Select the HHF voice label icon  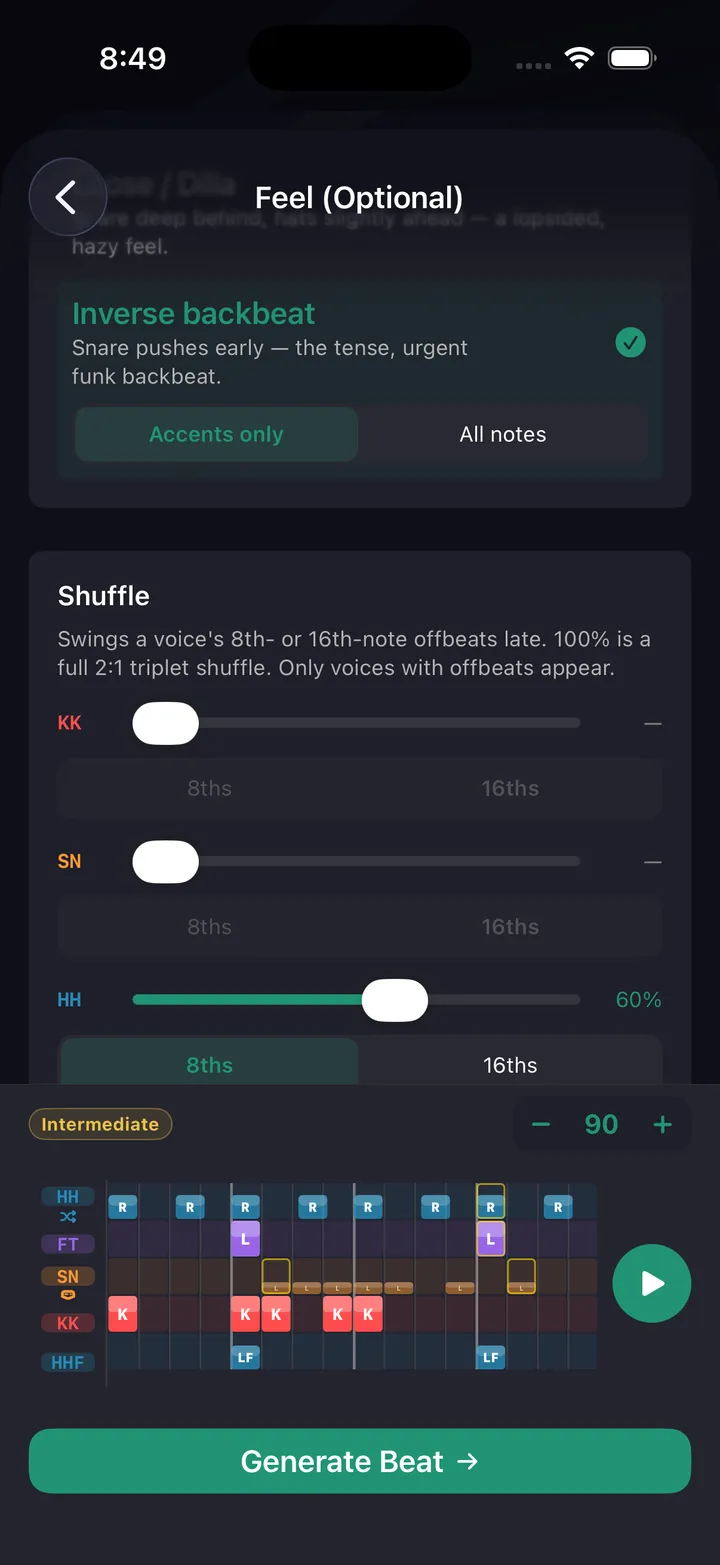[67, 1361]
